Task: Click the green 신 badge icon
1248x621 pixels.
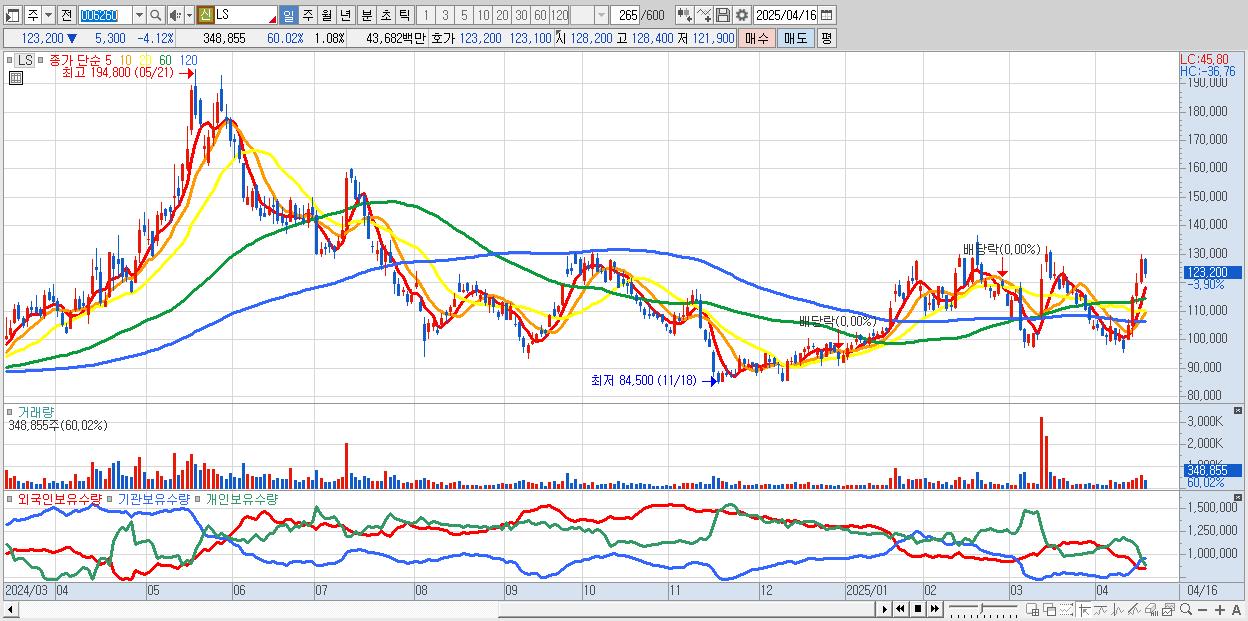Action: coord(205,15)
